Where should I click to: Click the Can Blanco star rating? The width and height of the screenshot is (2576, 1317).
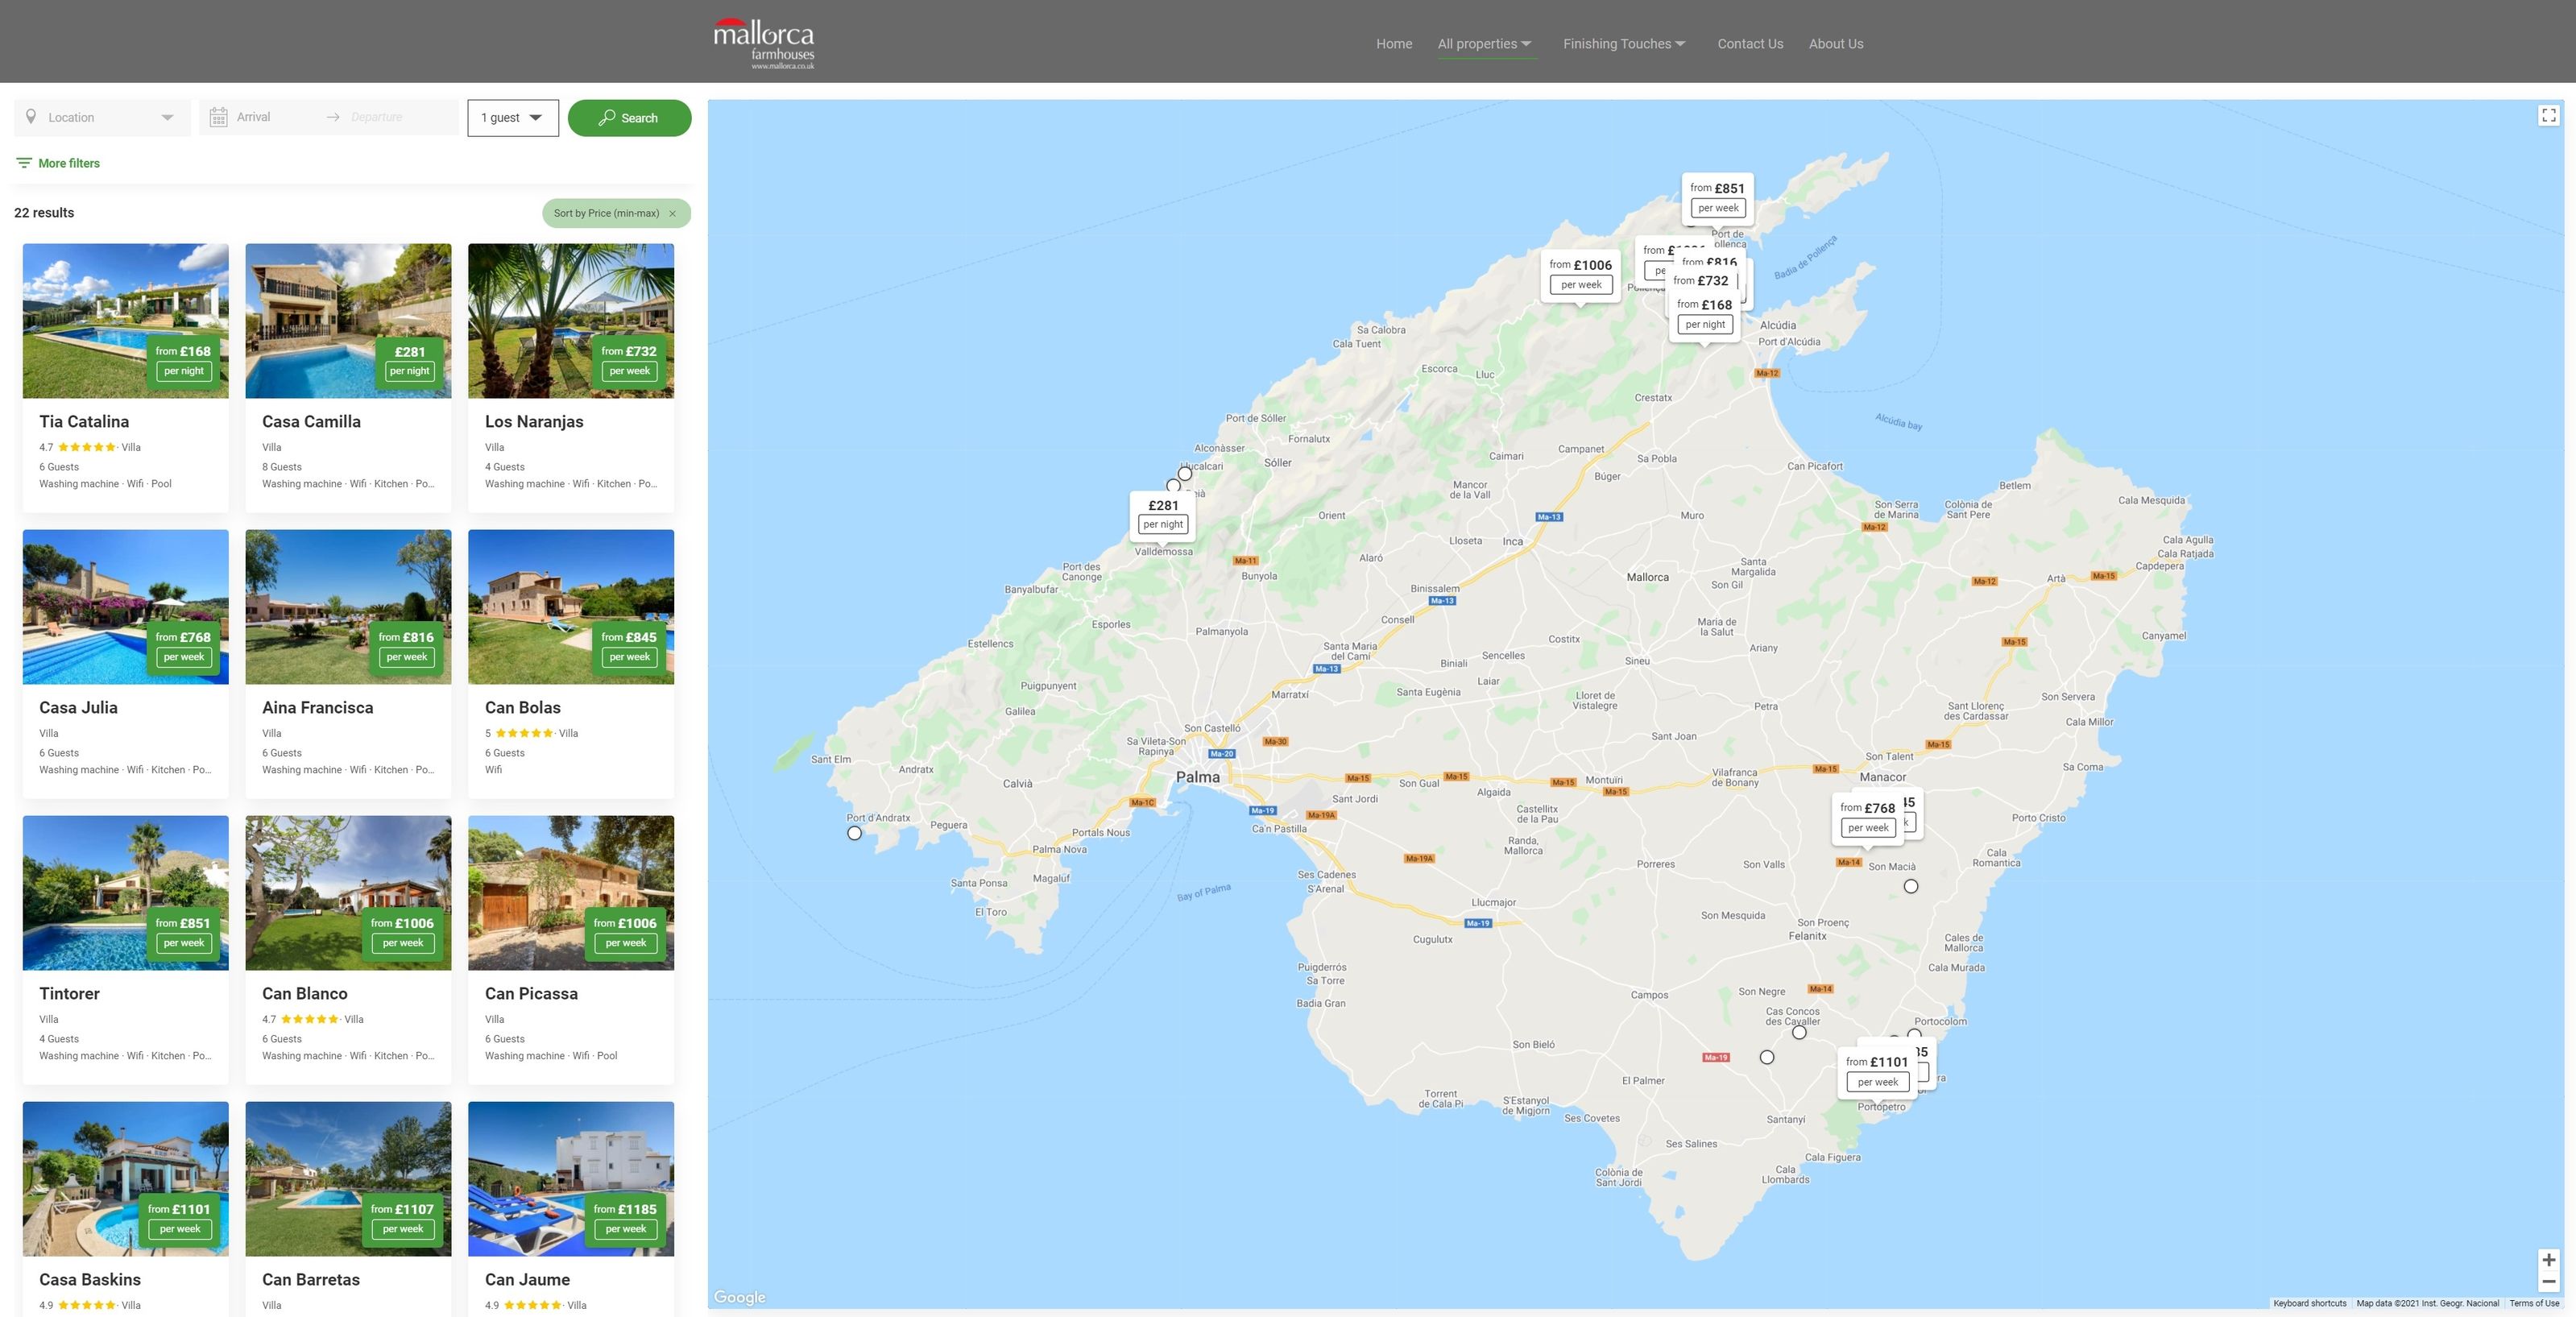[310, 1019]
